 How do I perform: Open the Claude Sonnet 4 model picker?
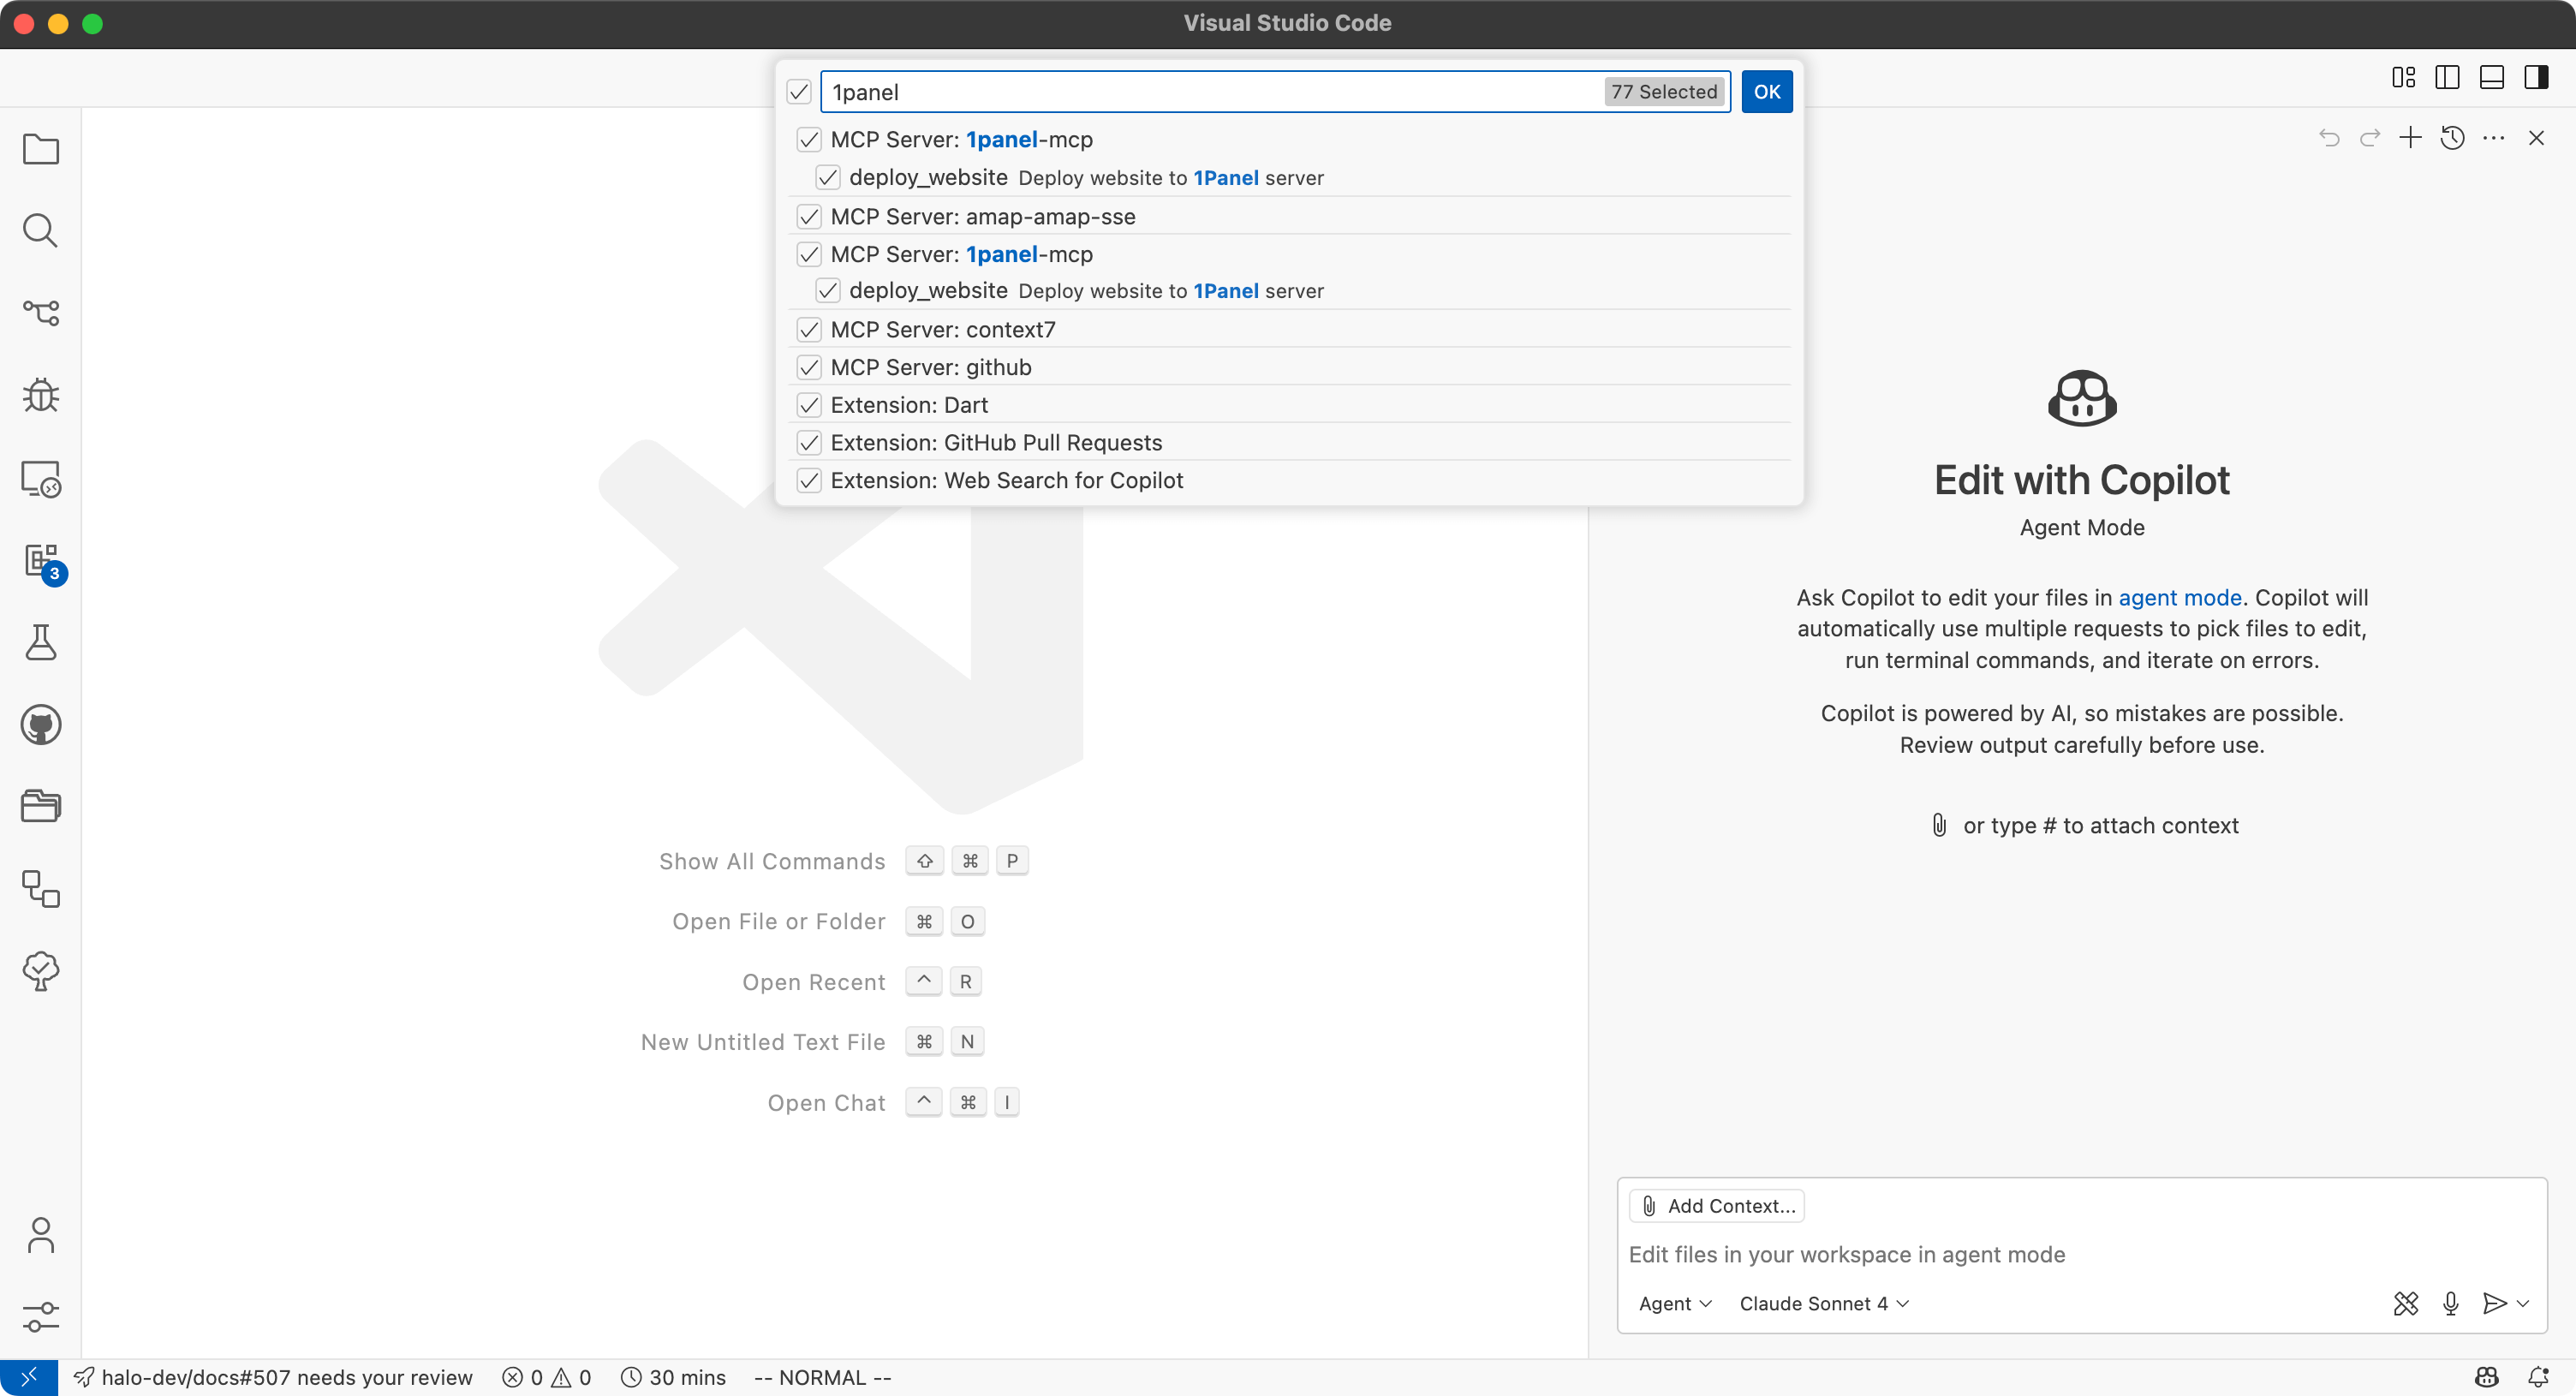[1823, 1303]
